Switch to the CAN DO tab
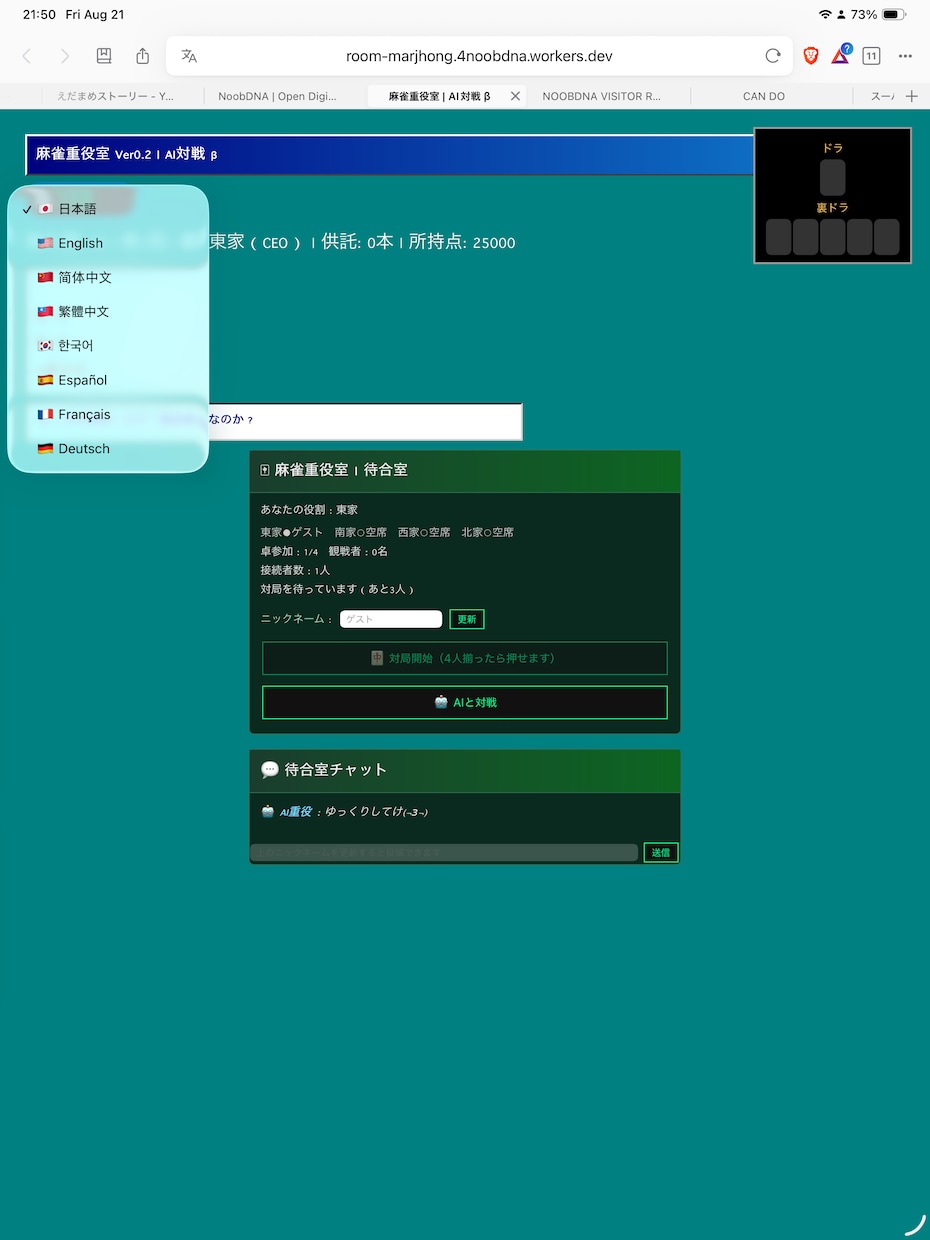Viewport: 930px width, 1240px height. pyautogui.click(x=764, y=96)
